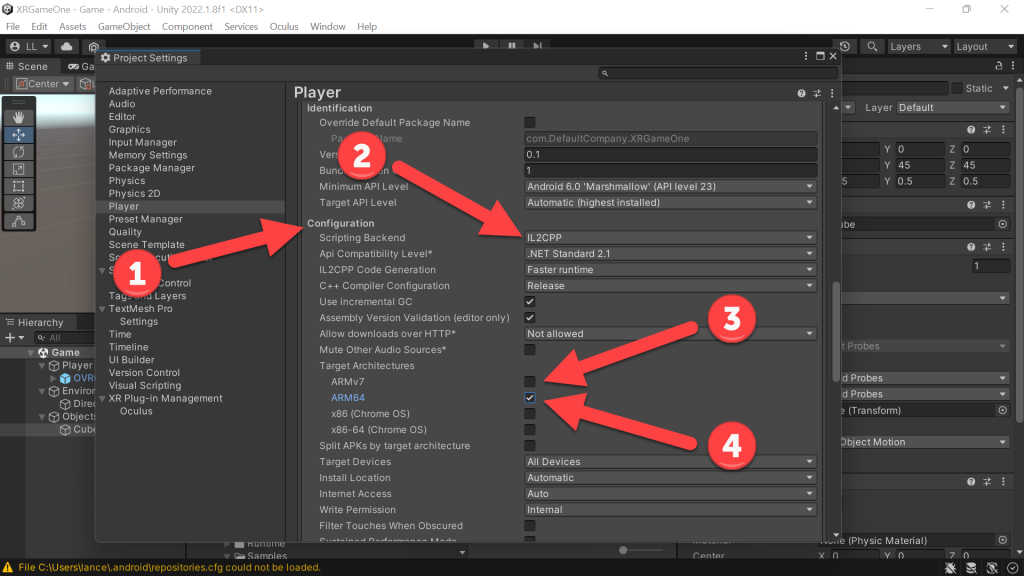Click the global search magnifier icon
This screenshot has width=1024, height=576.
[x=872, y=46]
